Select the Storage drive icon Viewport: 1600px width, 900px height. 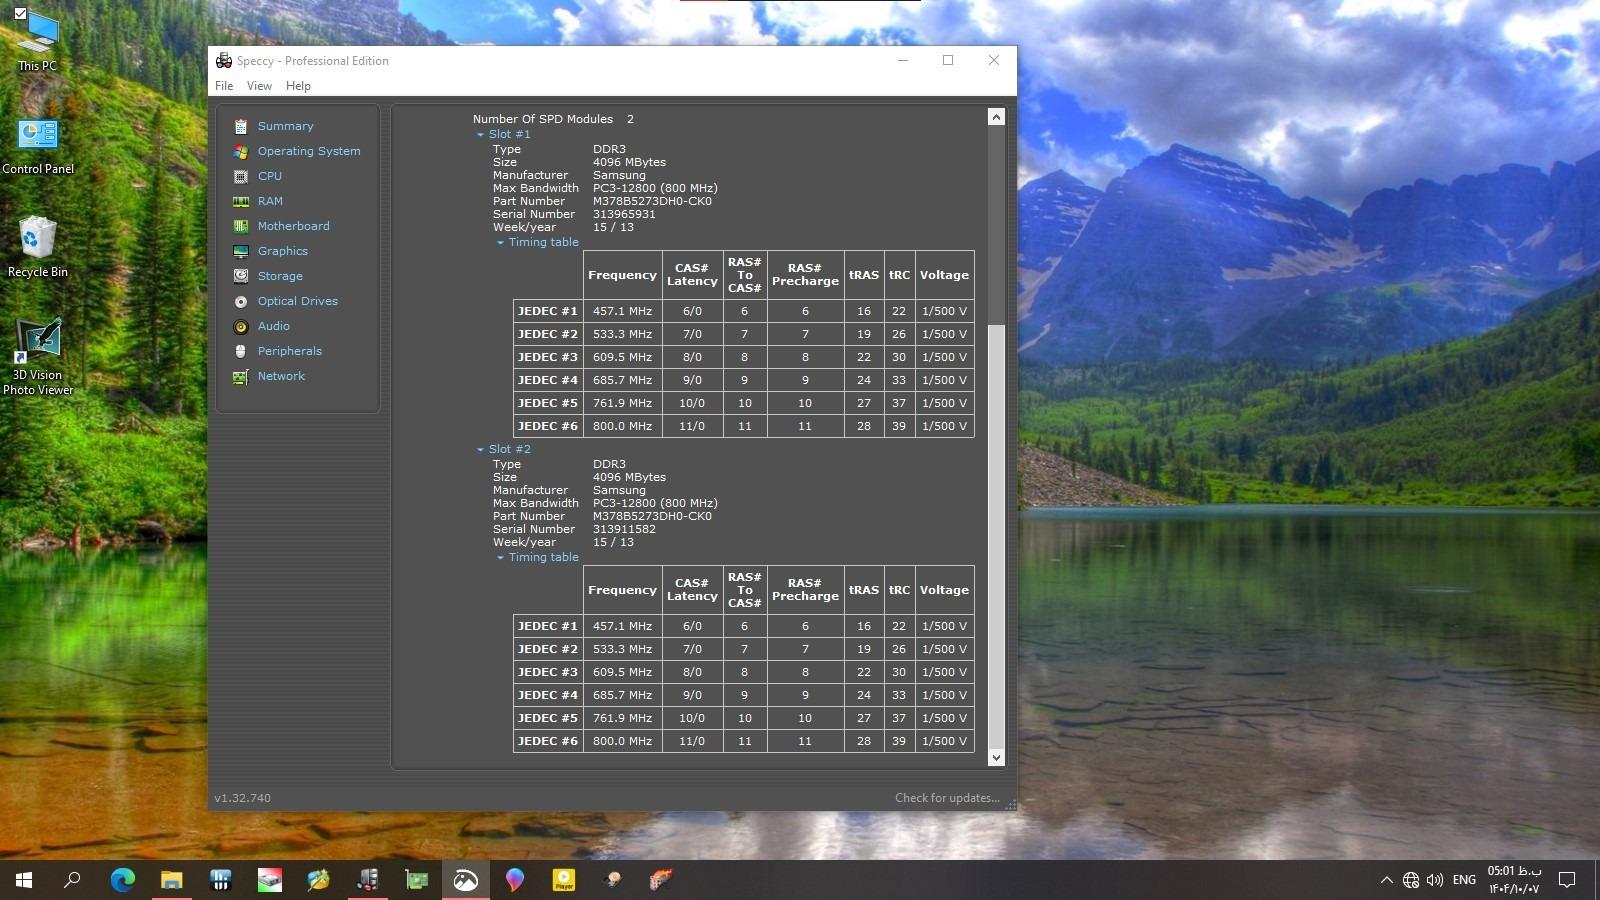241,276
